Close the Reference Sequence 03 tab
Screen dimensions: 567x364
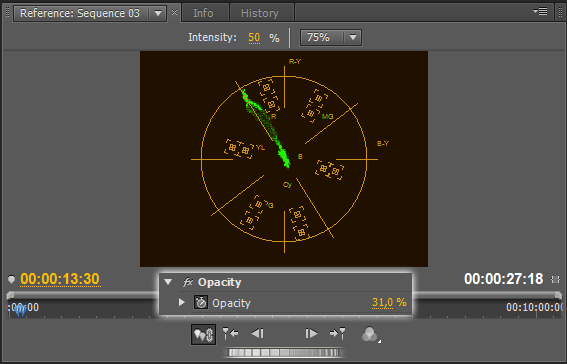(x=174, y=13)
